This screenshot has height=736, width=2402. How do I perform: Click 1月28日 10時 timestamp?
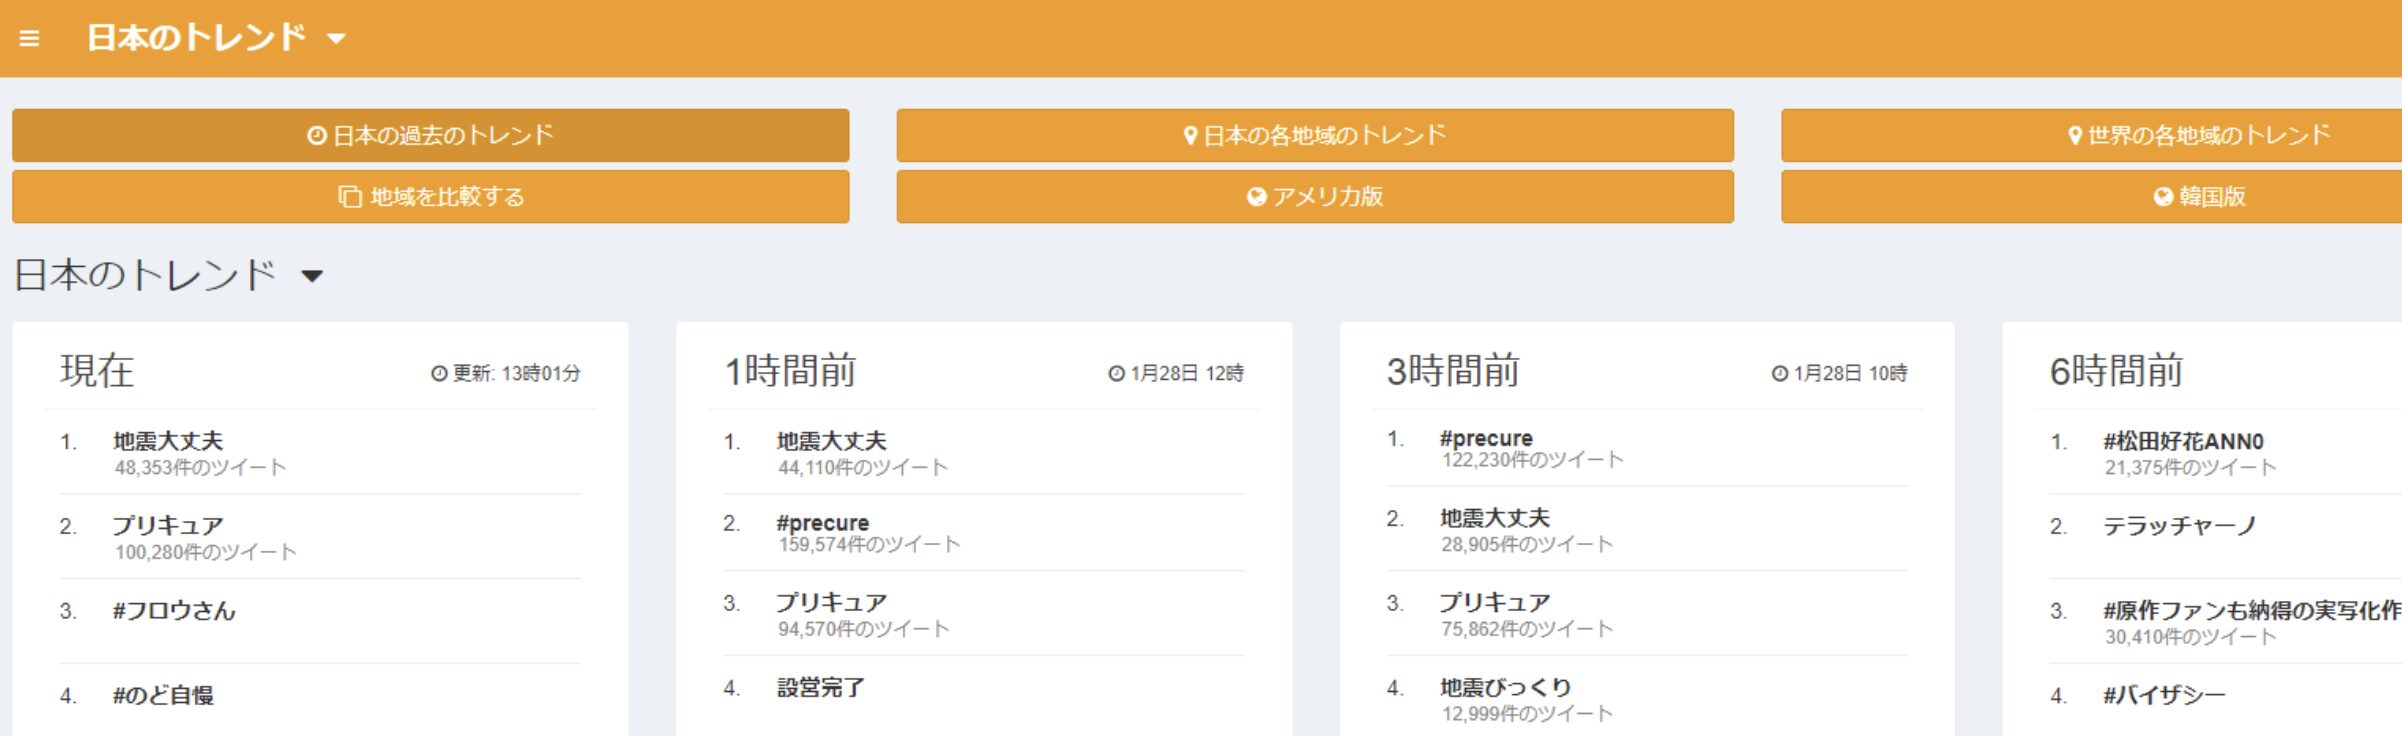pos(1850,373)
